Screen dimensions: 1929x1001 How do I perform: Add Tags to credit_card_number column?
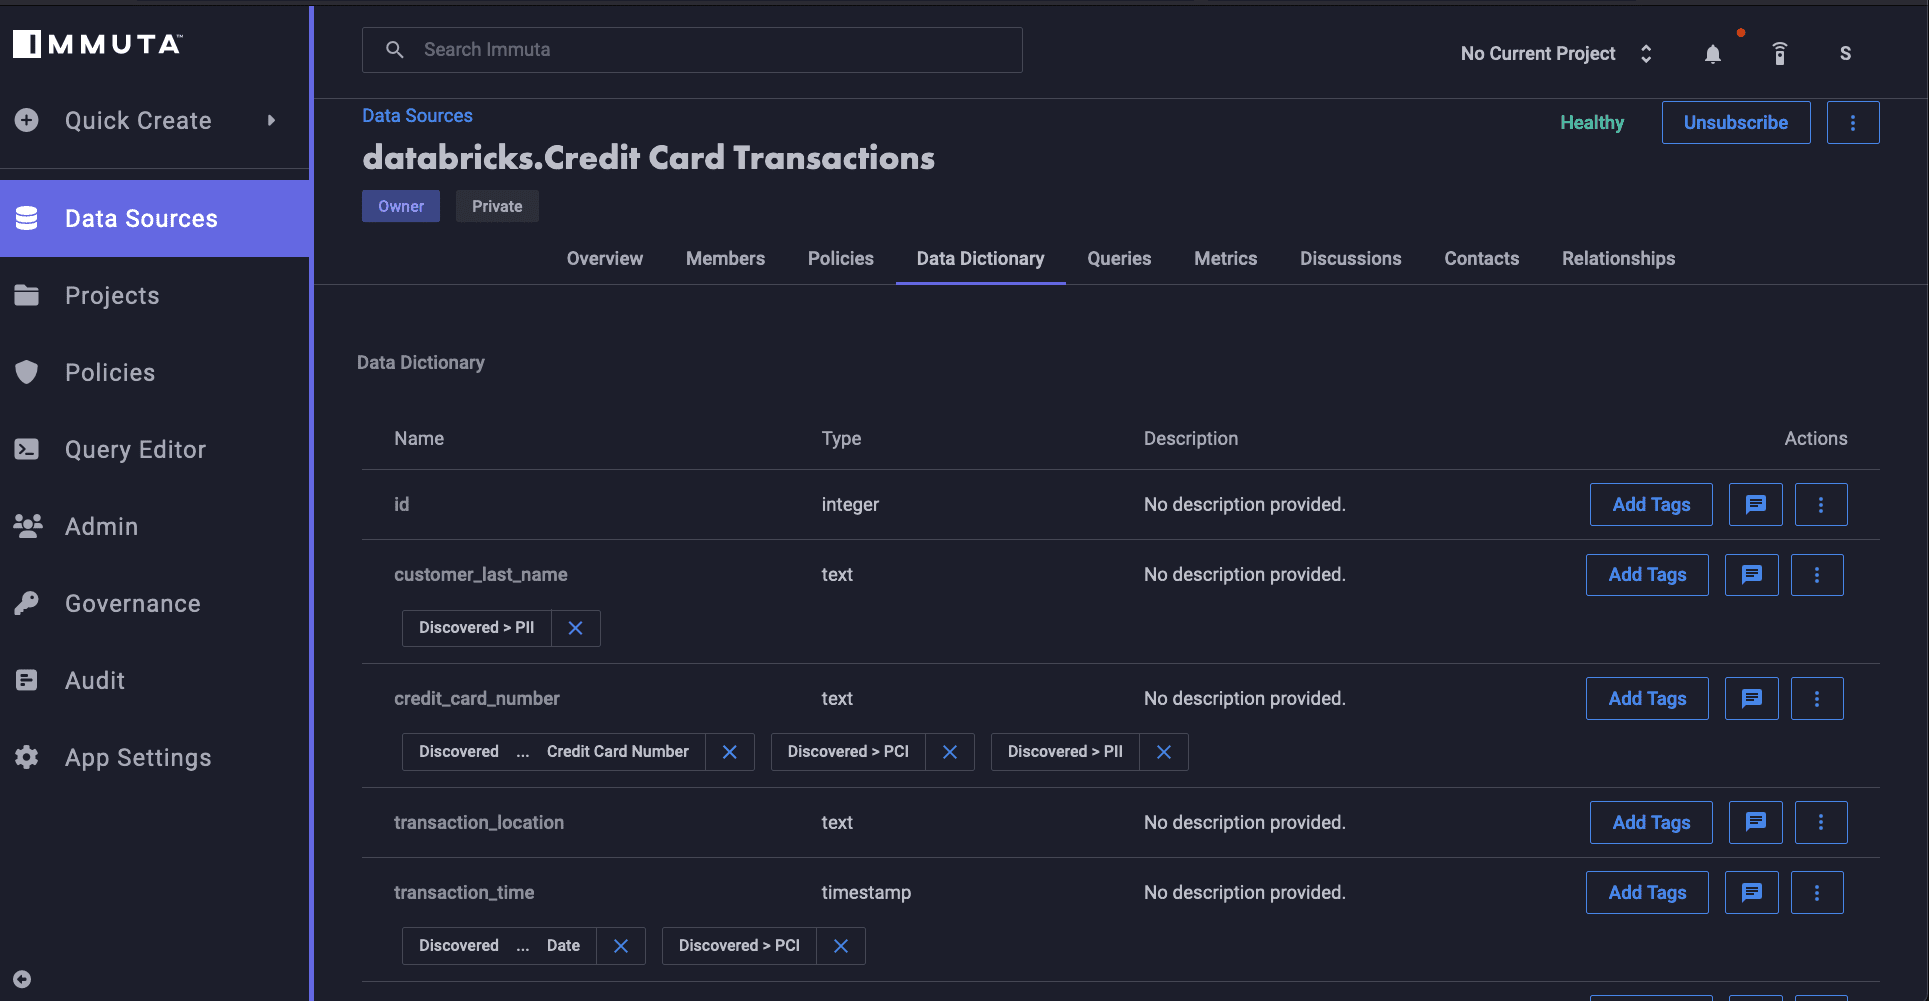1647,699
